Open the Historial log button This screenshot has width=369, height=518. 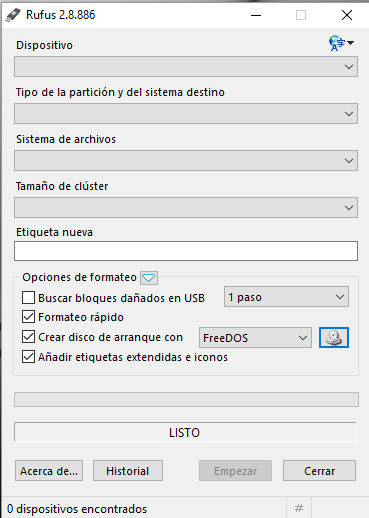click(x=128, y=471)
